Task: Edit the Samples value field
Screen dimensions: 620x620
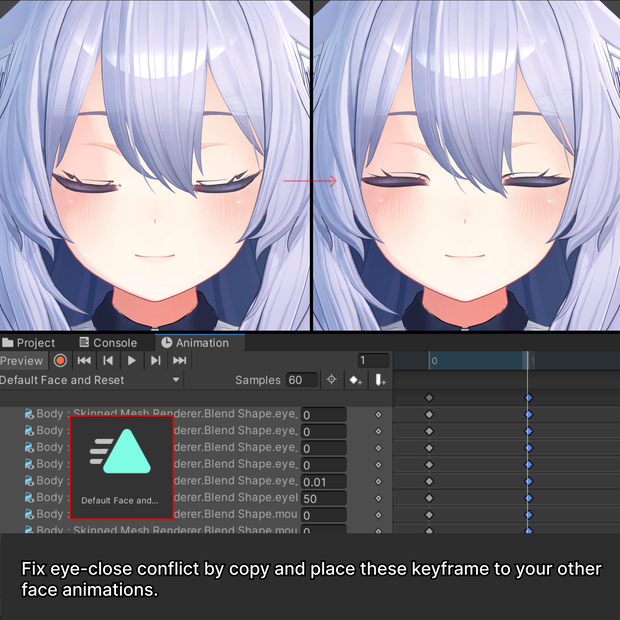Action: coord(302,380)
